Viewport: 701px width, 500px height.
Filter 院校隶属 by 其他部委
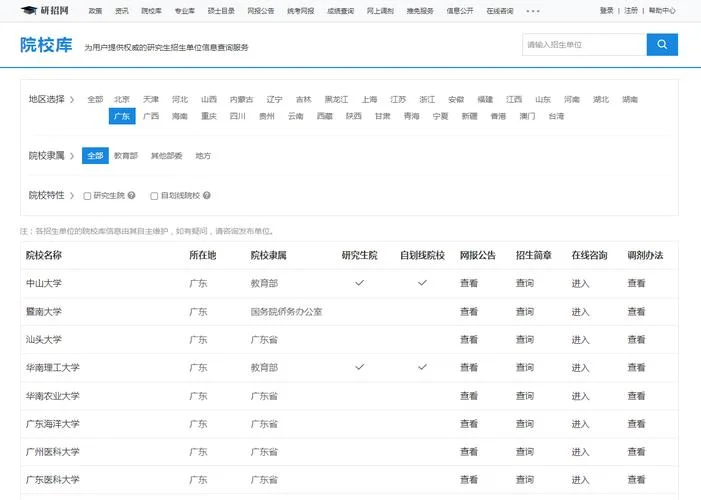(166, 156)
